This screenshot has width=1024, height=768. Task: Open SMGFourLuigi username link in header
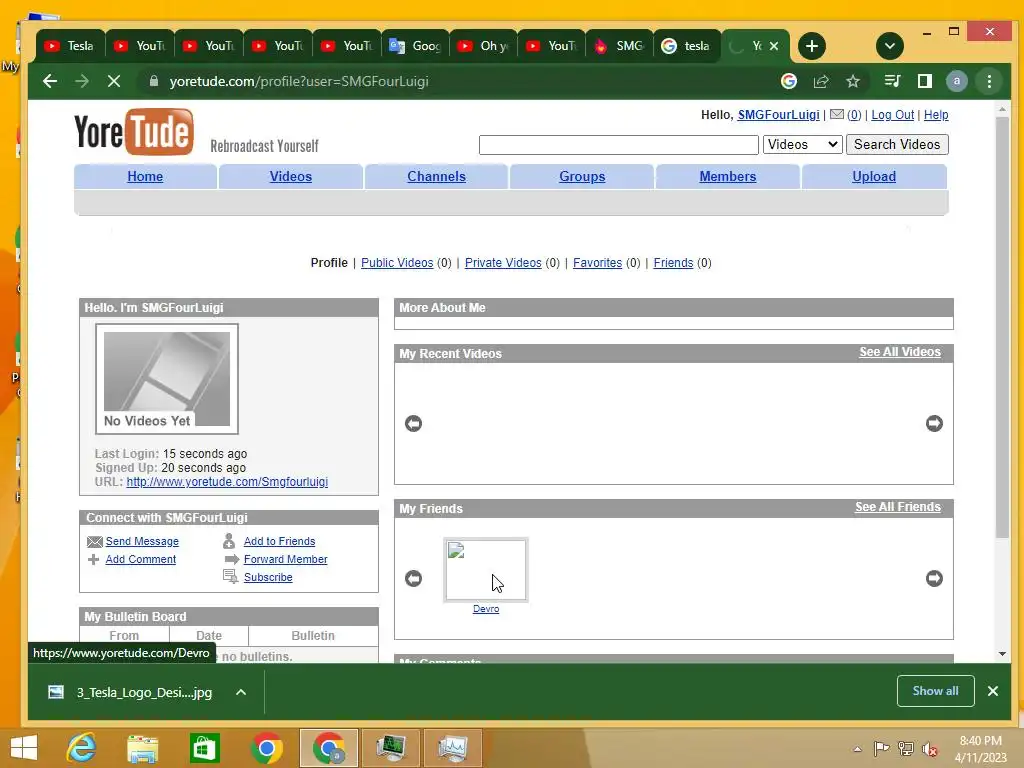(x=778, y=115)
